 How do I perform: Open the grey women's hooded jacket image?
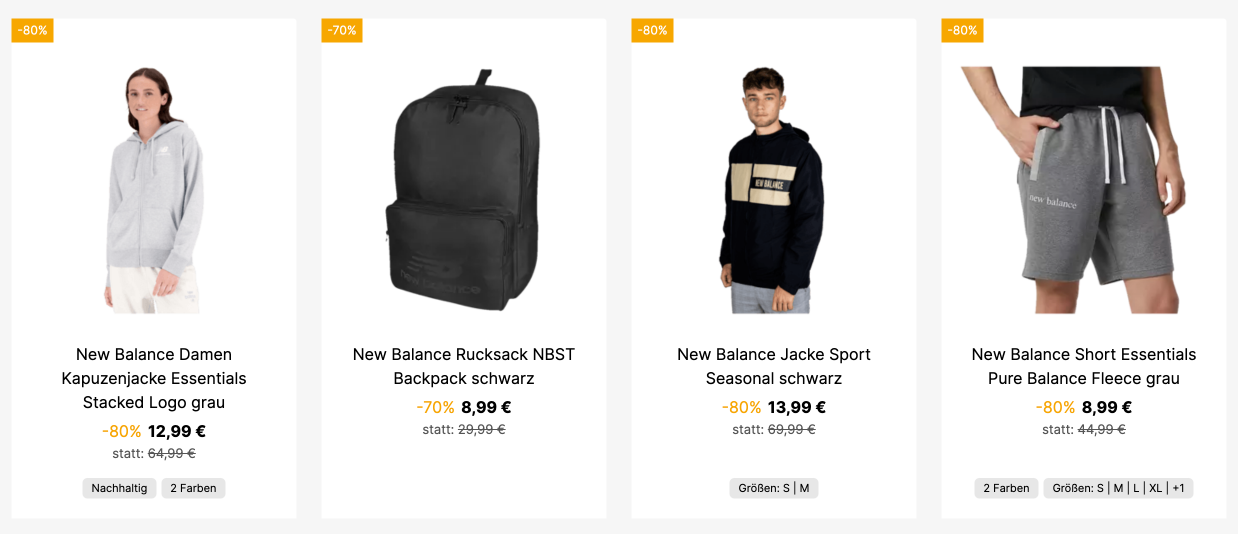tap(154, 190)
